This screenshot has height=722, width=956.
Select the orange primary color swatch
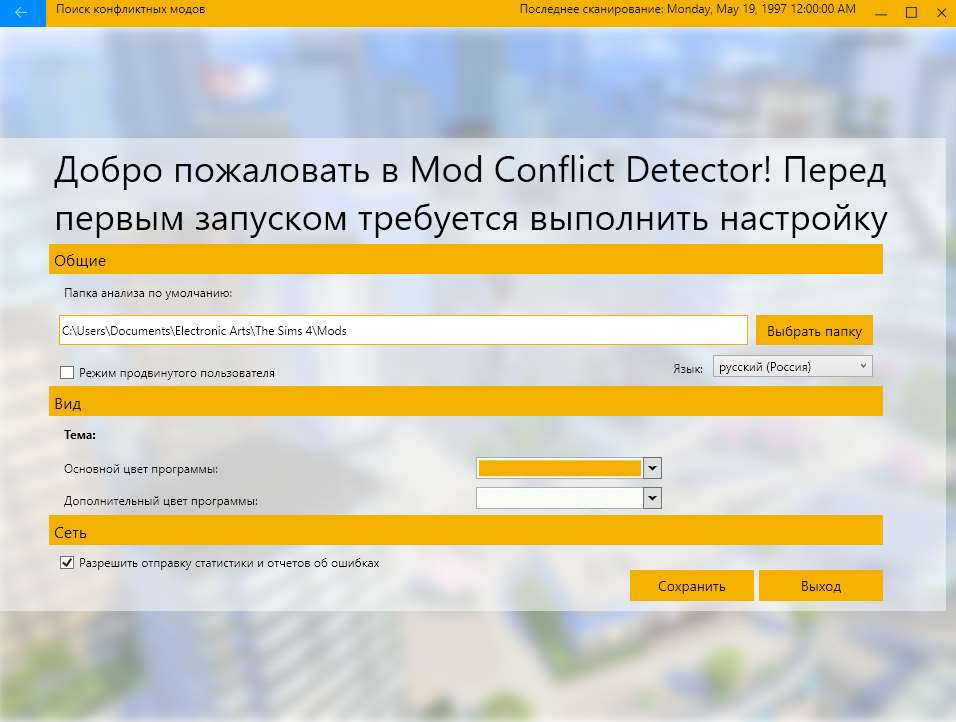point(560,468)
